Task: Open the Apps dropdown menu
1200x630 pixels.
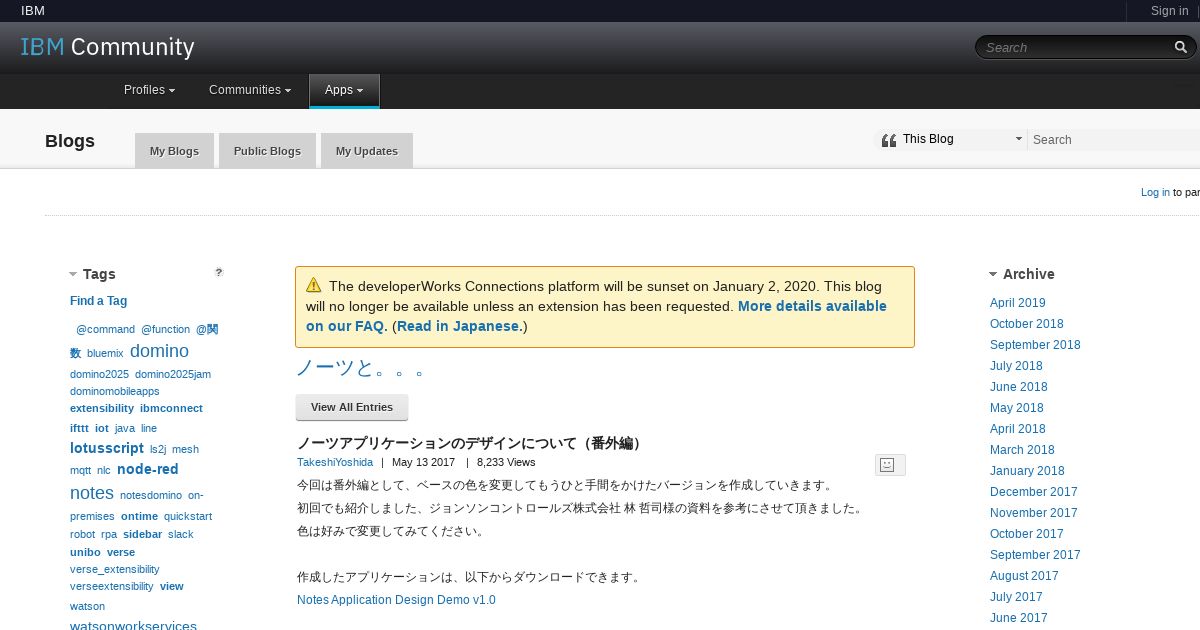Action: click(344, 90)
